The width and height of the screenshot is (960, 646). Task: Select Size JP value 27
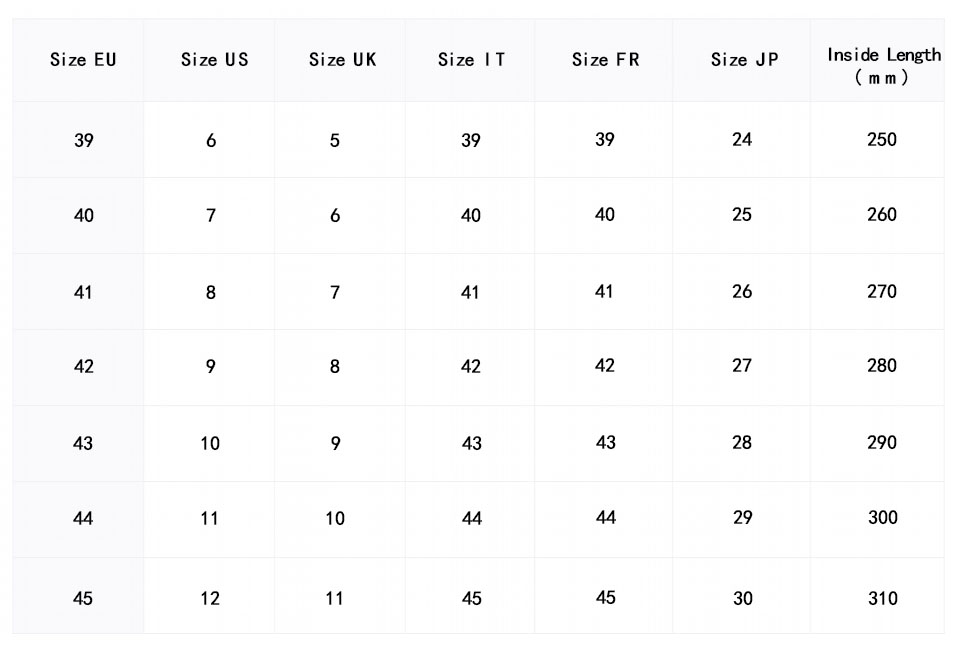pyautogui.click(x=742, y=366)
